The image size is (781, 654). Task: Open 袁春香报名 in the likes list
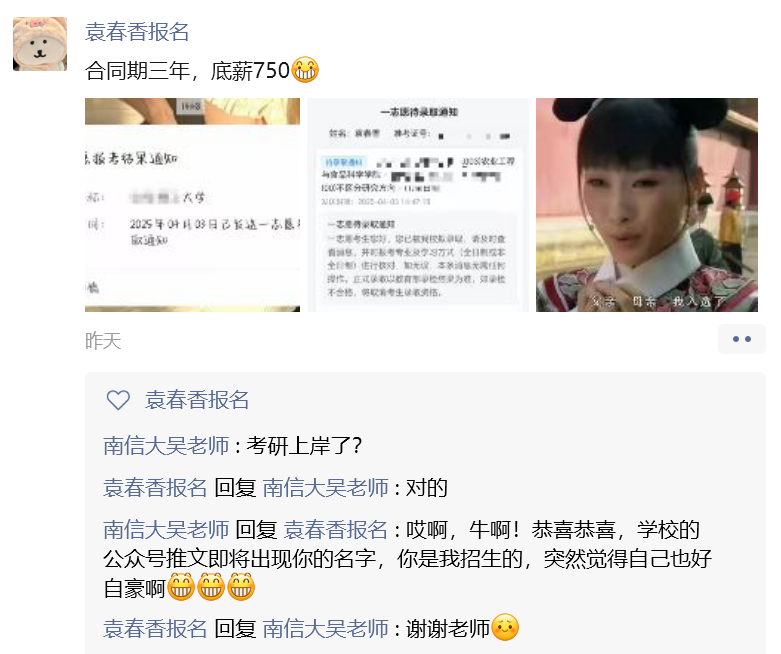click(x=197, y=400)
